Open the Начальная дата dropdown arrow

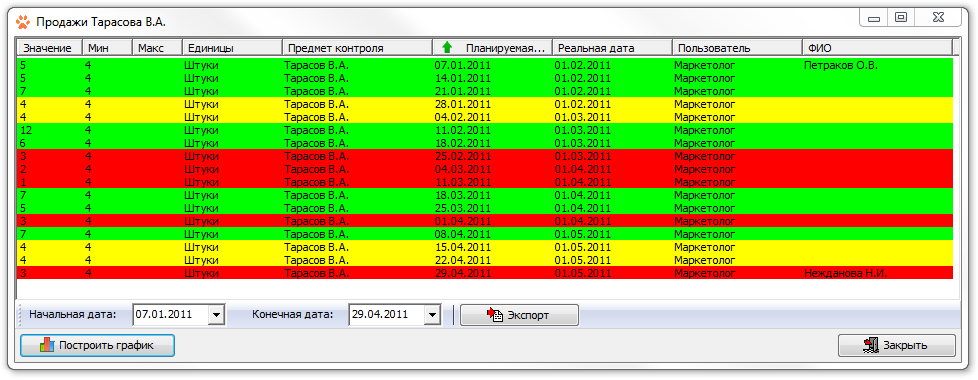coord(216,315)
